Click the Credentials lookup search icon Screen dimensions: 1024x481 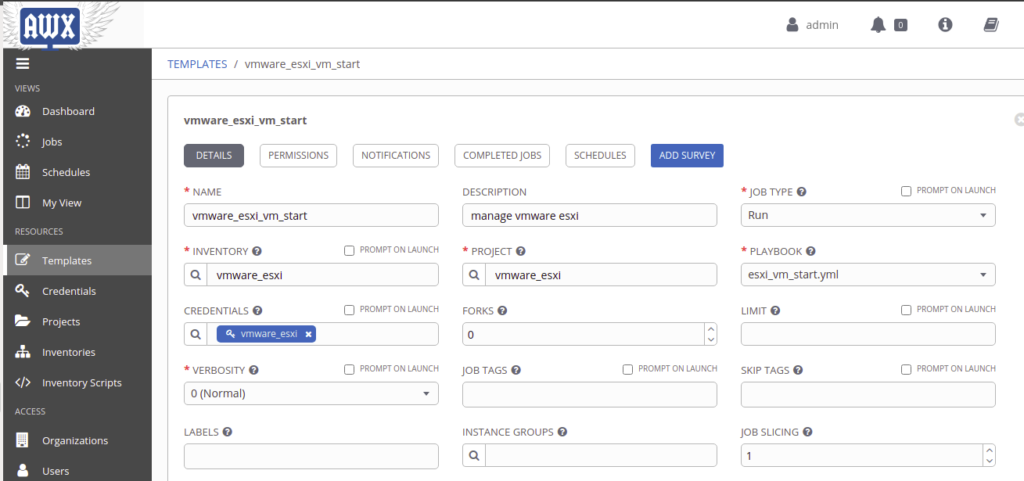point(196,334)
